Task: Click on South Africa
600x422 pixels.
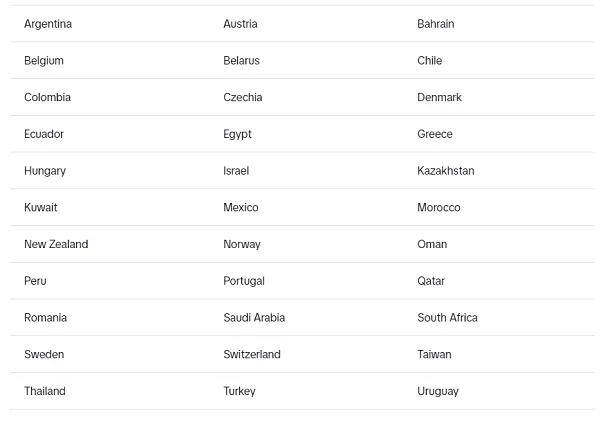Action: [x=447, y=318]
